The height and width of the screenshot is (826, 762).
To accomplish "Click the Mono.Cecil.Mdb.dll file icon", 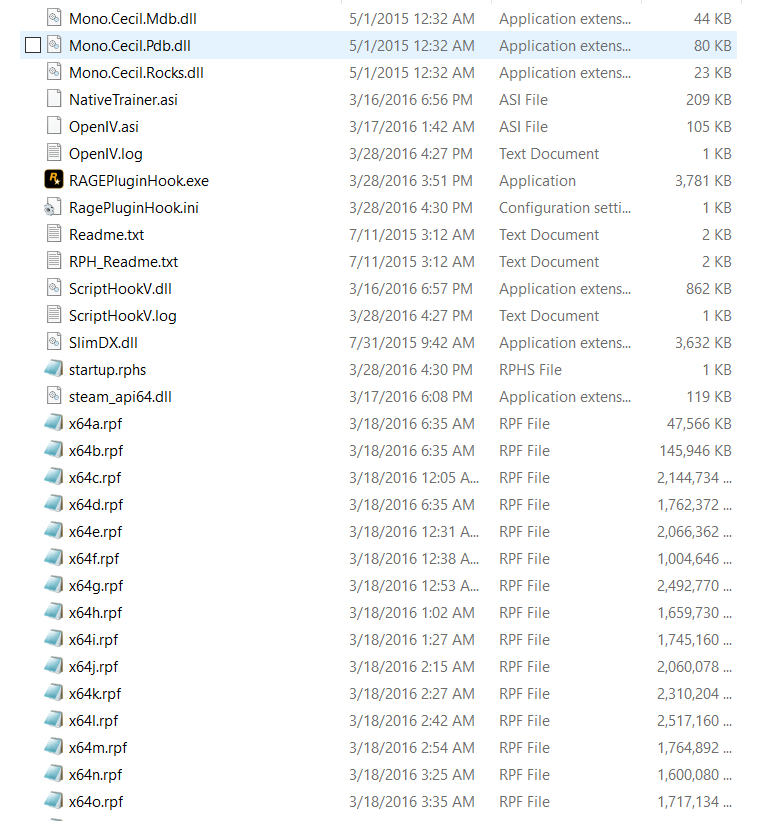I will [54, 18].
